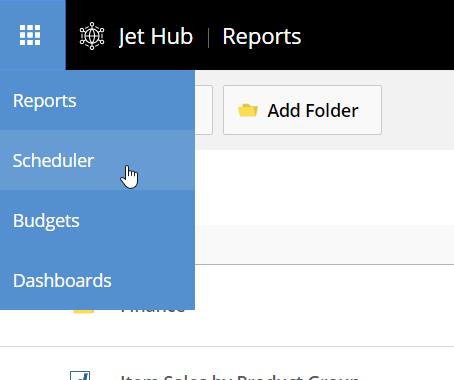The width and height of the screenshot is (454, 380).
Task: Click the gray column header row of list
Action: pos(324,244)
